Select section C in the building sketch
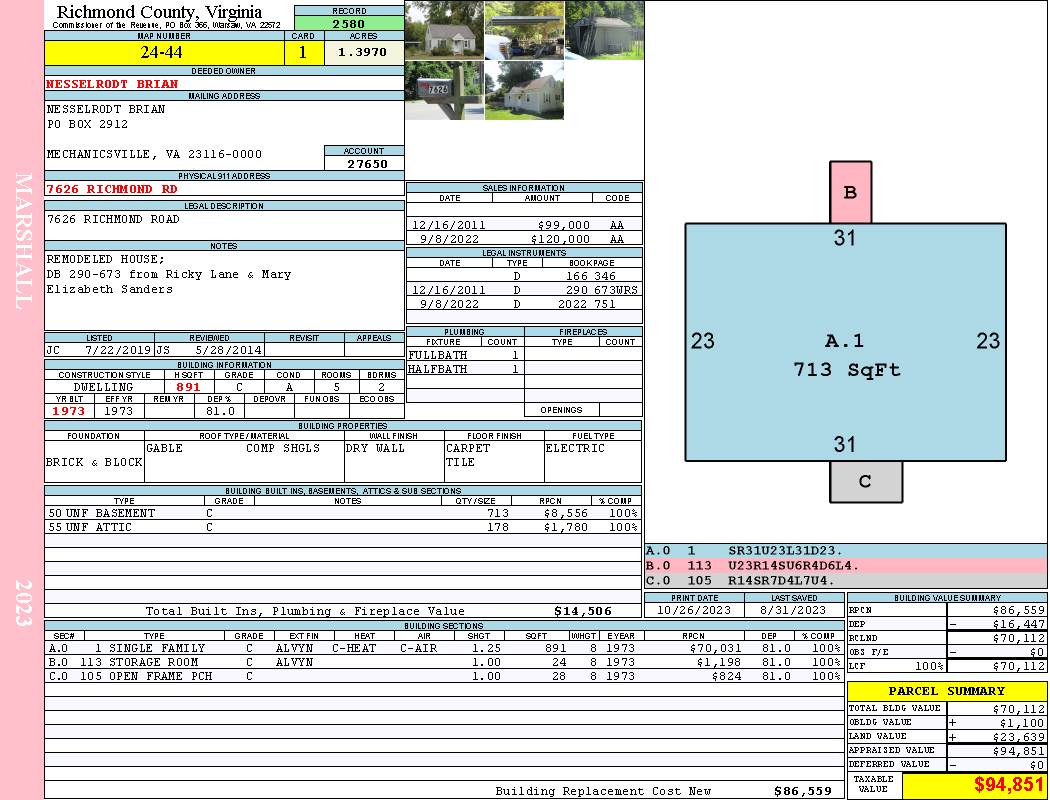1050x800 pixels. pos(866,481)
